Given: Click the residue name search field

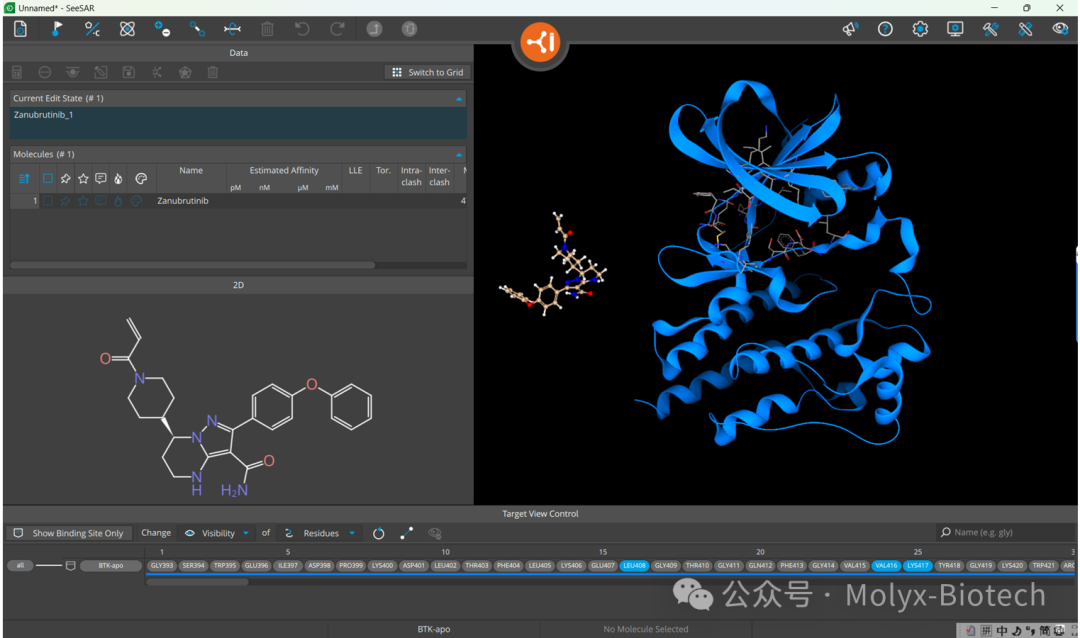Looking at the screenshot, I should point(1006,533).
